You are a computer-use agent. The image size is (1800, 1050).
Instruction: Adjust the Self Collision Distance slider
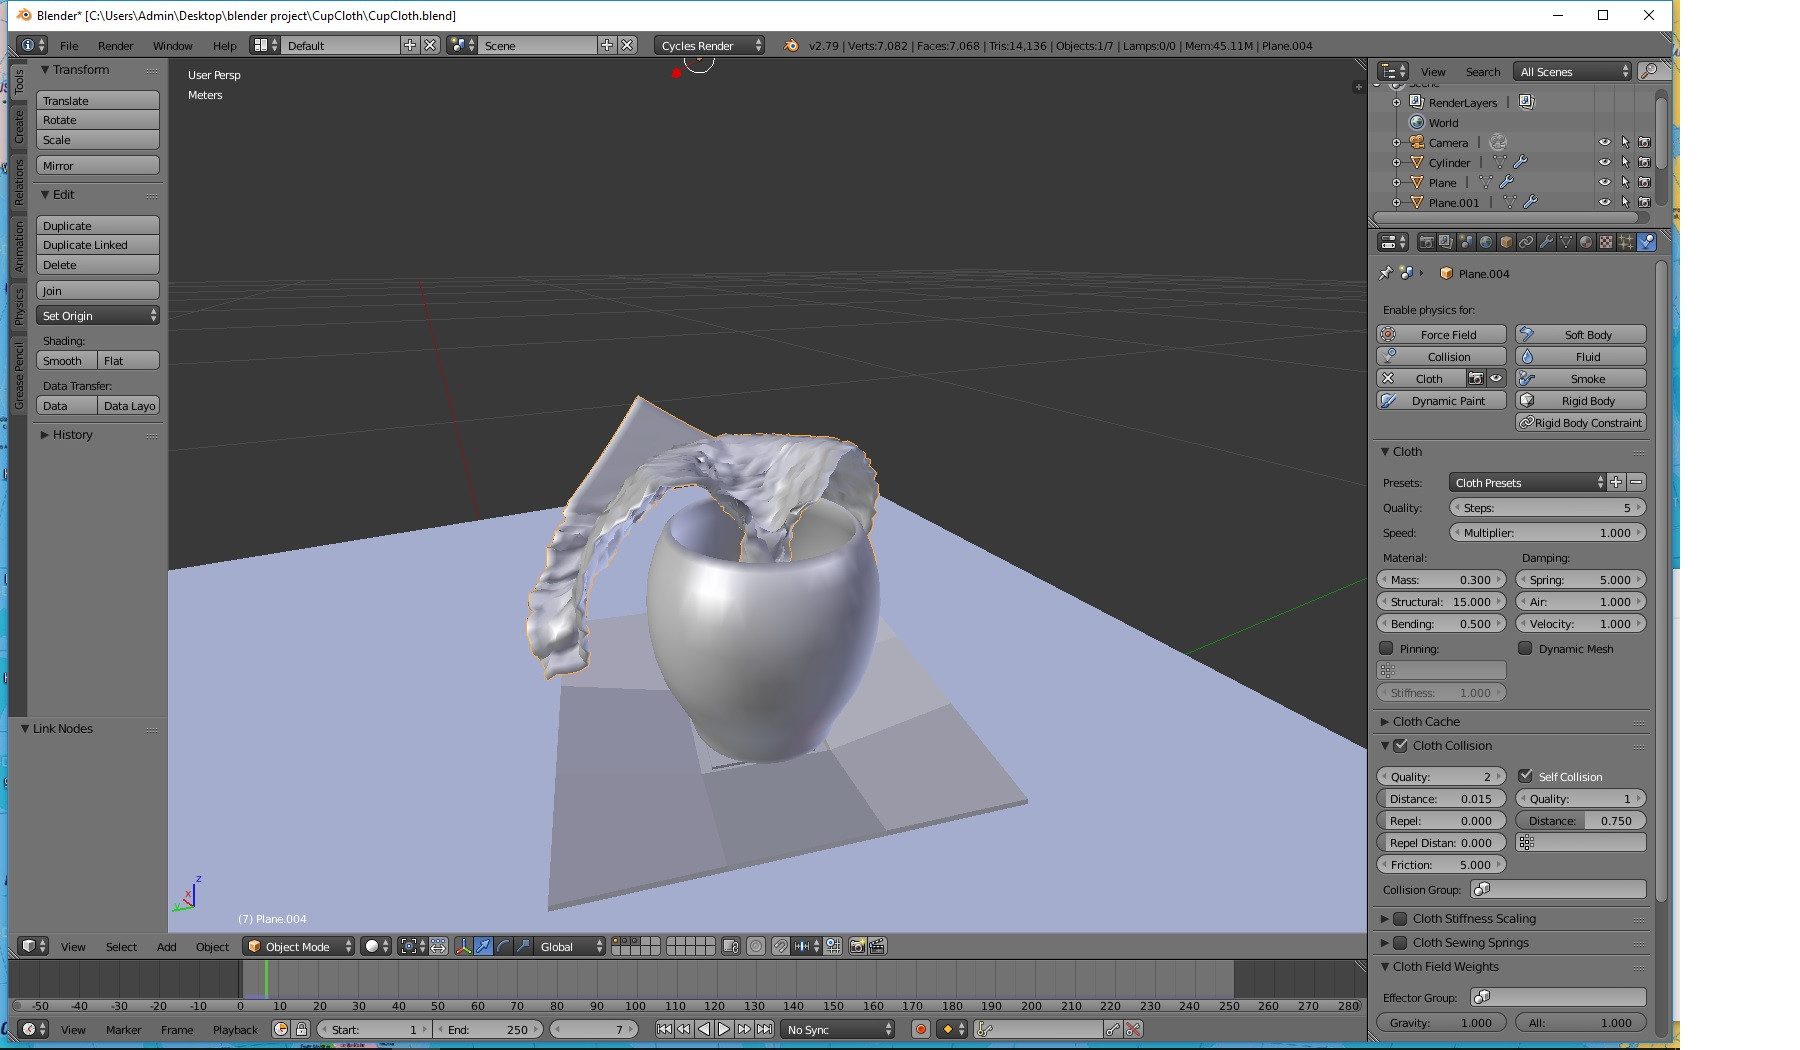pyautogui.click(x=1581, y=820)
